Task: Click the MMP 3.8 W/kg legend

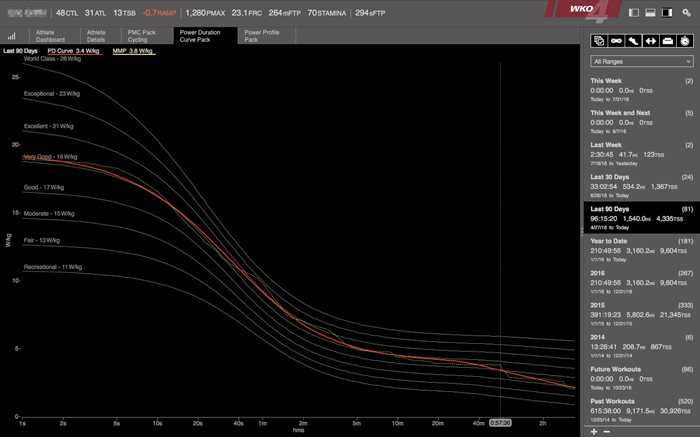Action: pyautogui.click(x=133, y=51)
